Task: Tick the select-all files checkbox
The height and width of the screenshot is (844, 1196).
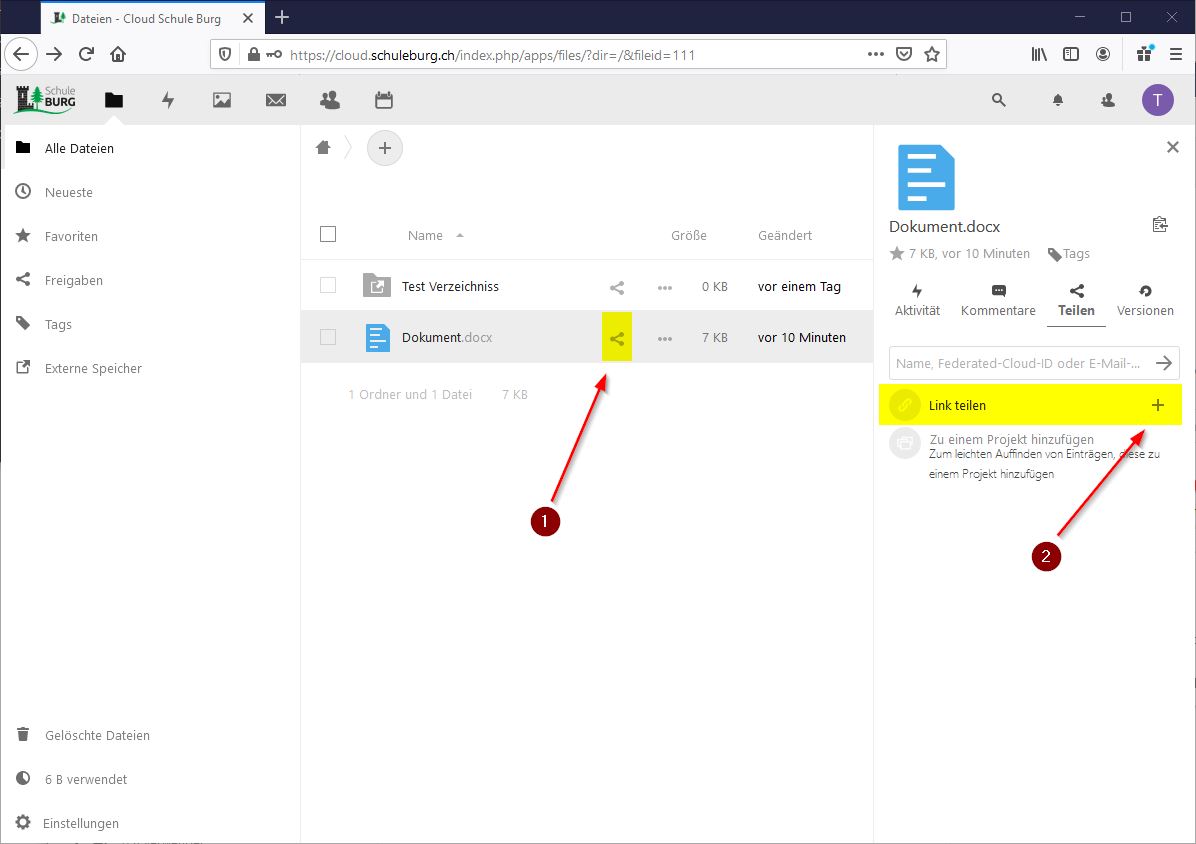Action: (x=328, y=235)
